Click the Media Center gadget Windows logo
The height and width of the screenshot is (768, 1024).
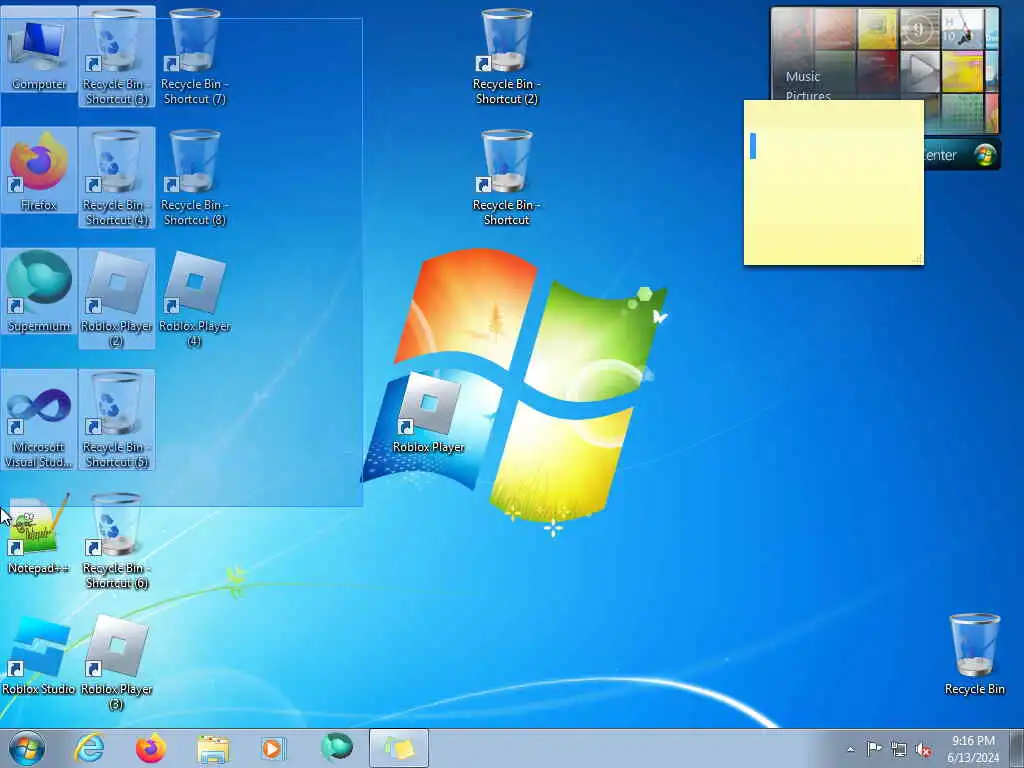(x=985, y=155)
